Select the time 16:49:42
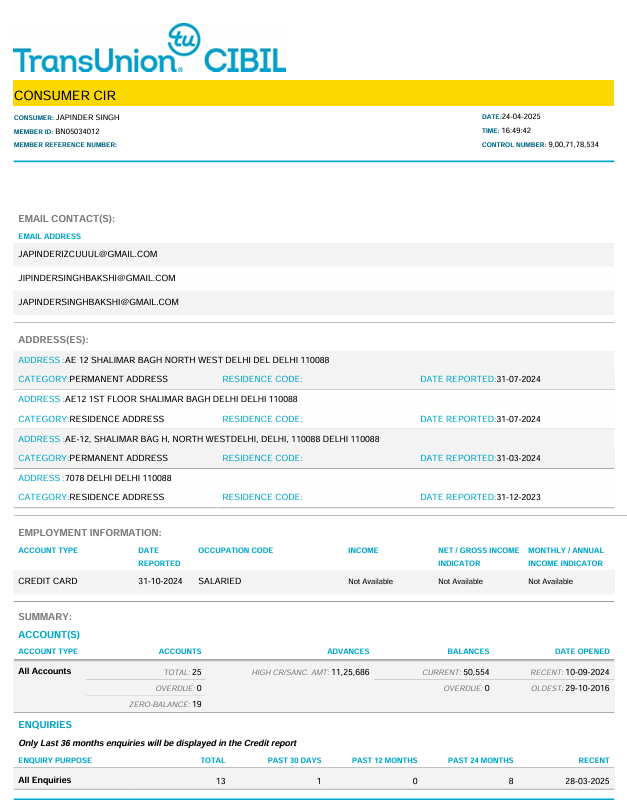The image size is (627, 805). coord(516,130)
